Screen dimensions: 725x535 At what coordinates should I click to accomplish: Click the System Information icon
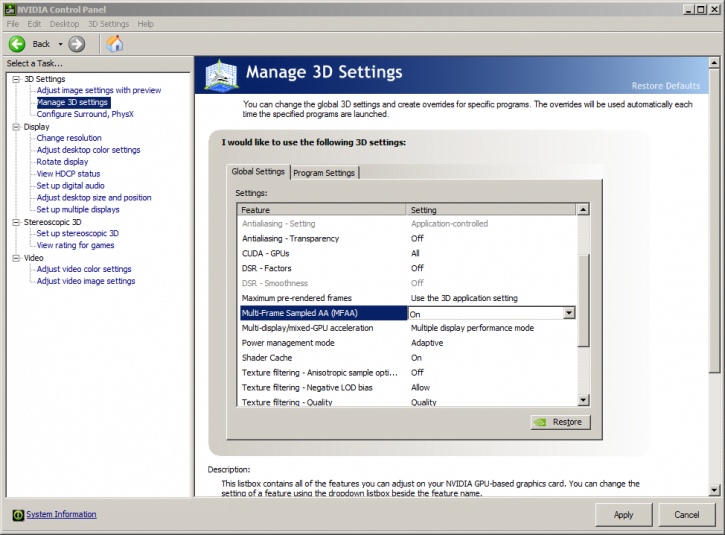(17, 515)
